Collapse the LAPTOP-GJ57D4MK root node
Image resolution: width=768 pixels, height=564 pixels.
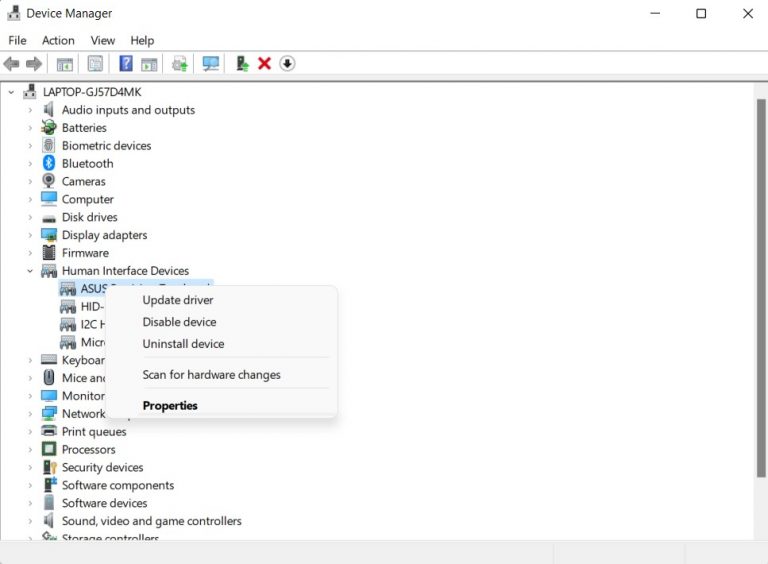[11, 92]
